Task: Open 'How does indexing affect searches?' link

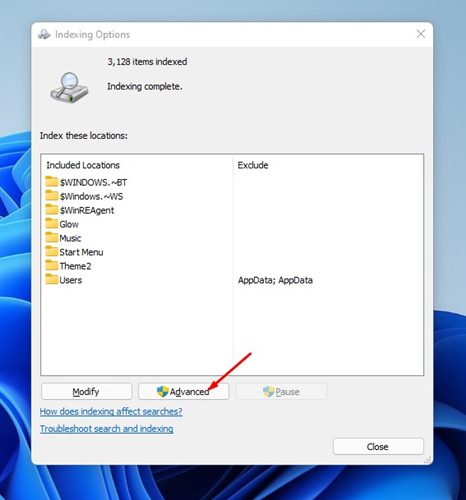Action: point(111,412)
